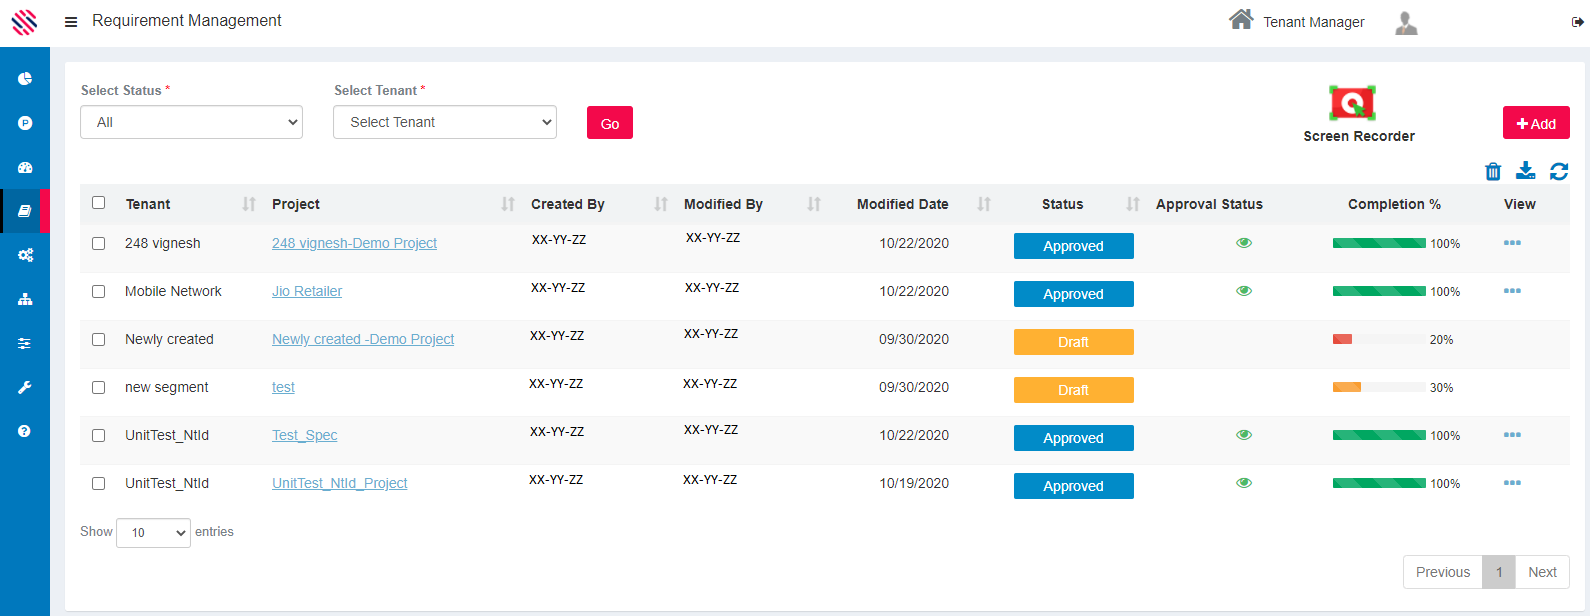Click the trash delete icon above table
The width and height of the screenshot is (1590, 616).
[1493, 172]
